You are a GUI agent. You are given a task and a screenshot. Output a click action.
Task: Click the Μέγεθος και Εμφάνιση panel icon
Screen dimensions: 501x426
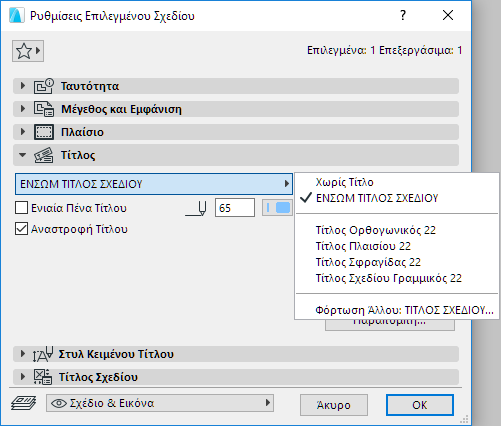click(x=43, y=109)
